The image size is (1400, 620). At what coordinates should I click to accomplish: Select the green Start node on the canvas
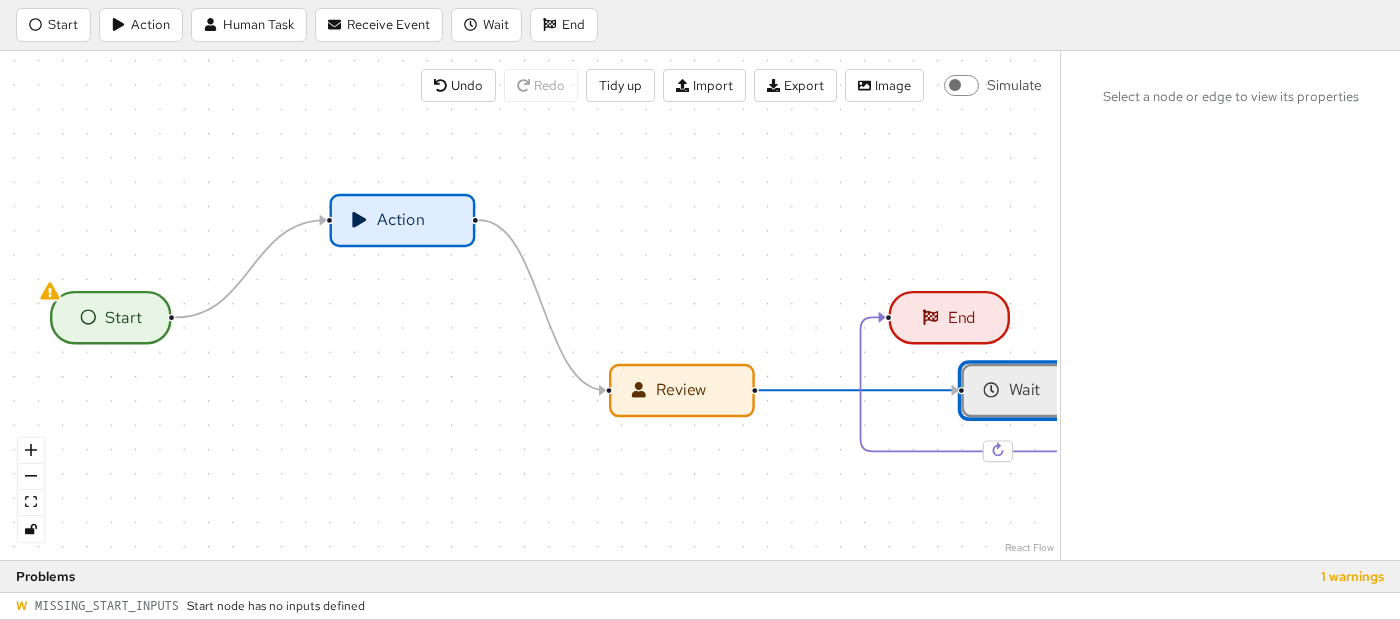[x=111, y=318]
